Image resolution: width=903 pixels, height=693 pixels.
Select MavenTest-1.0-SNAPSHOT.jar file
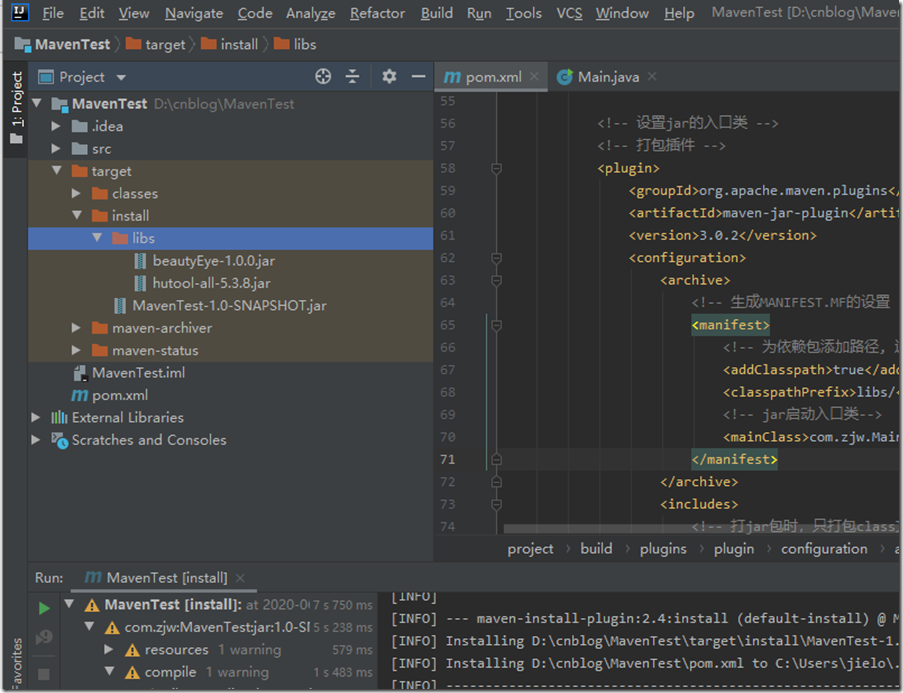[220, 305]
